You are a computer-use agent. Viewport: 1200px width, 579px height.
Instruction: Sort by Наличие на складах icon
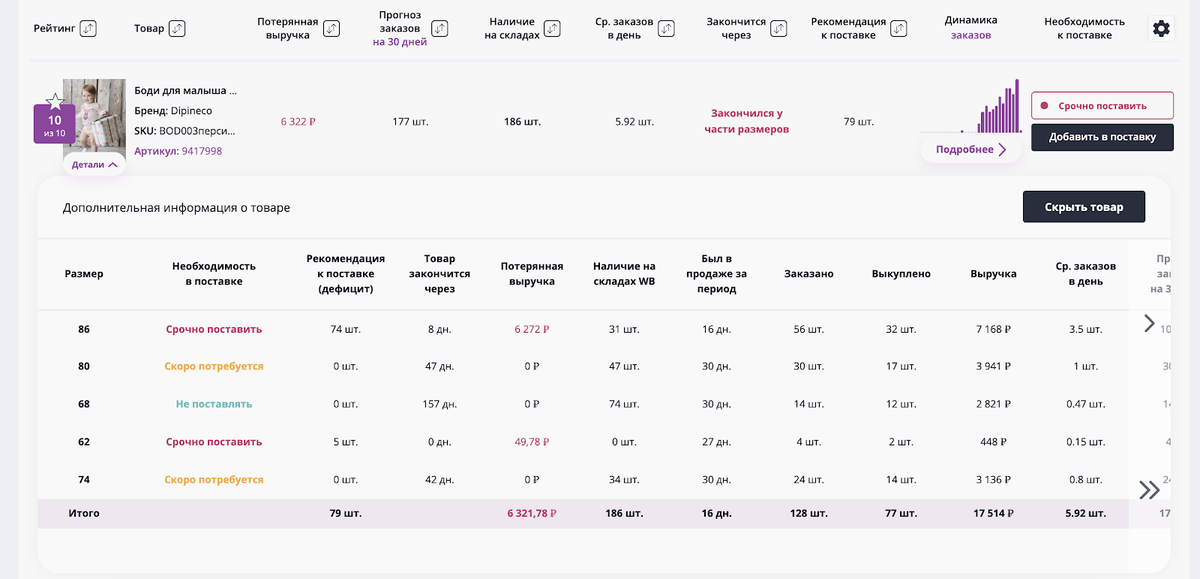click(552, 28)
